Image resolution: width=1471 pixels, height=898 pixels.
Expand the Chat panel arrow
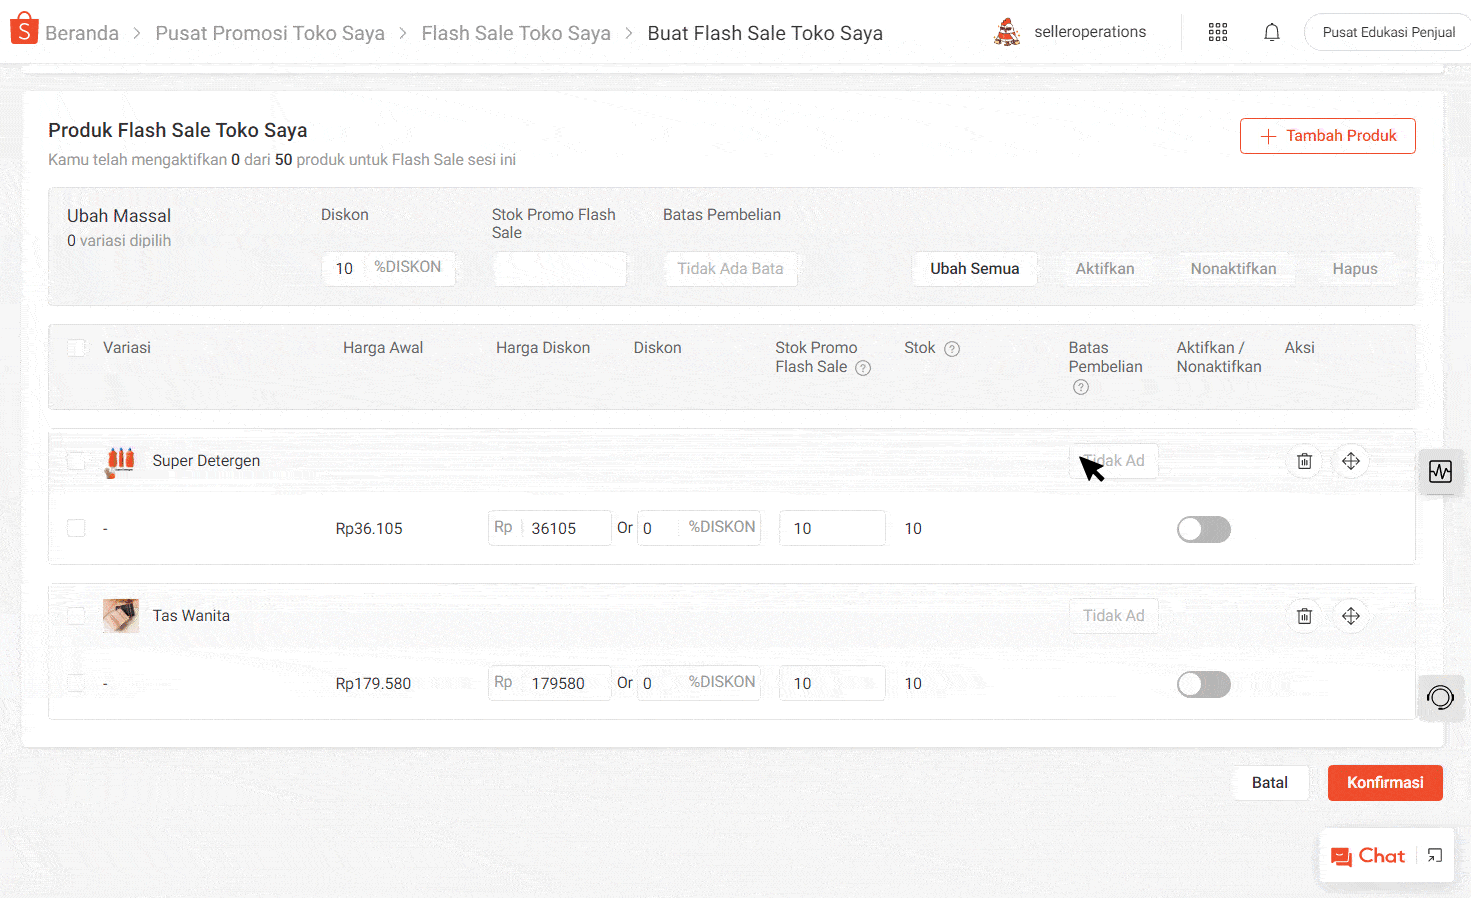pyautogui.click(x=1435, y=855)
